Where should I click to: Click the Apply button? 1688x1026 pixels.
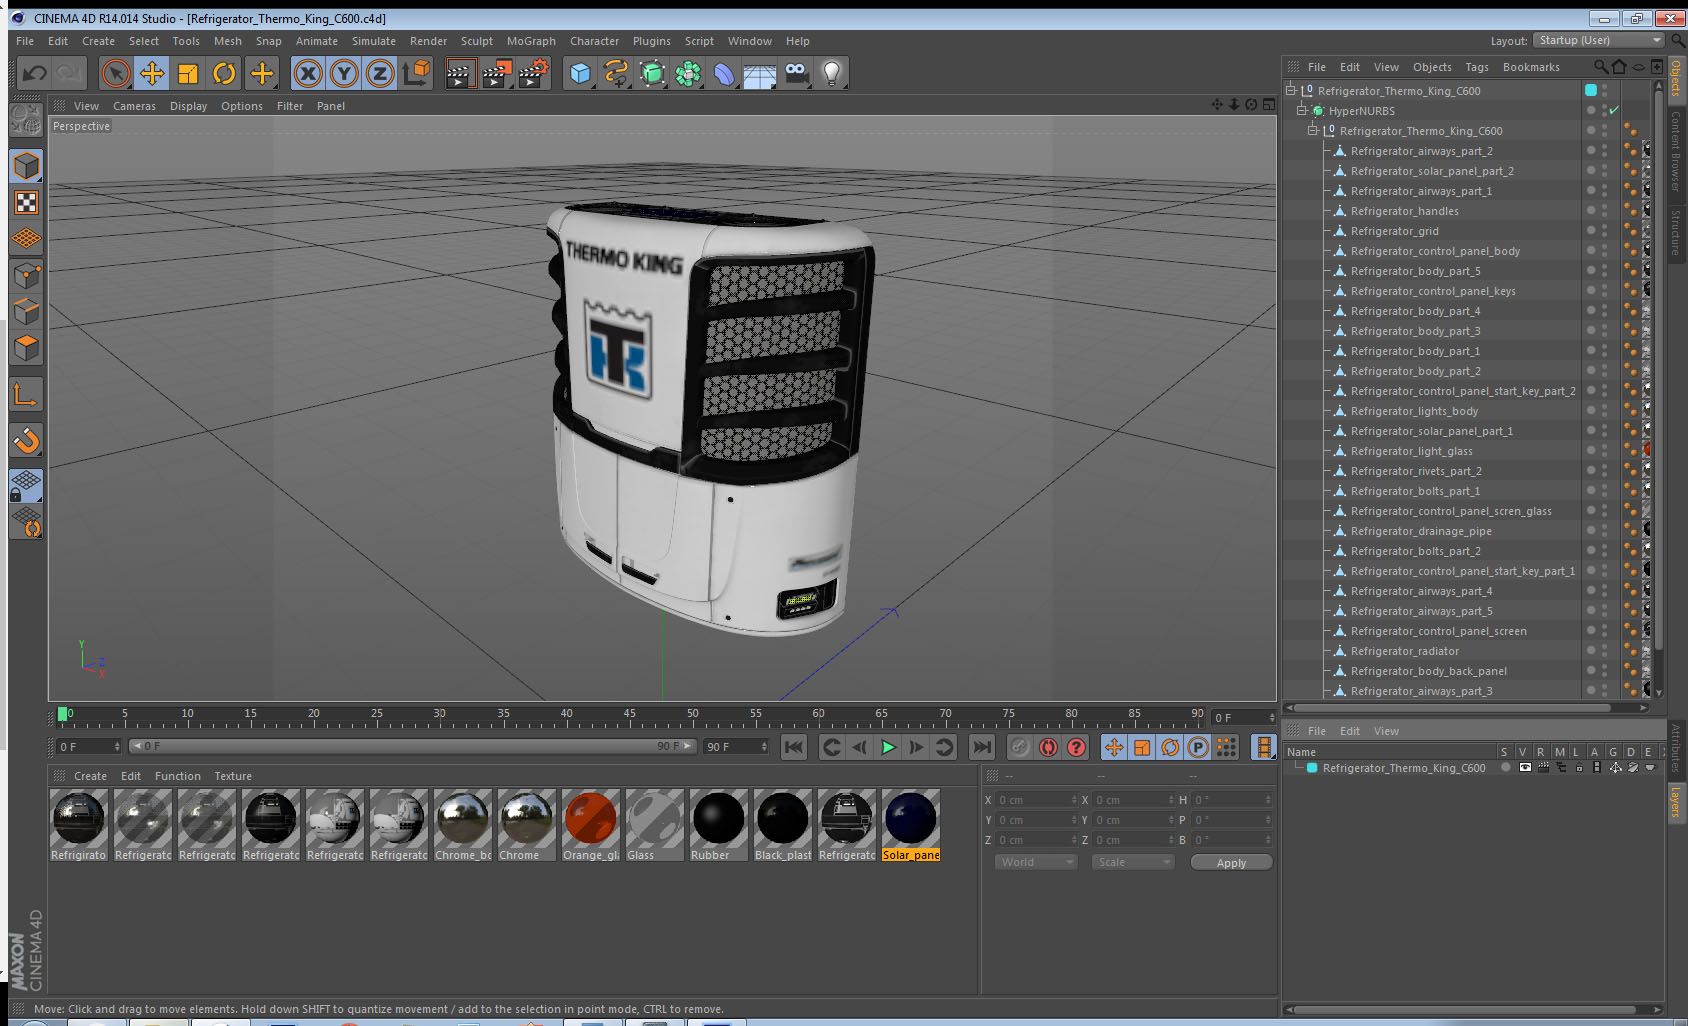point(1231,863)
